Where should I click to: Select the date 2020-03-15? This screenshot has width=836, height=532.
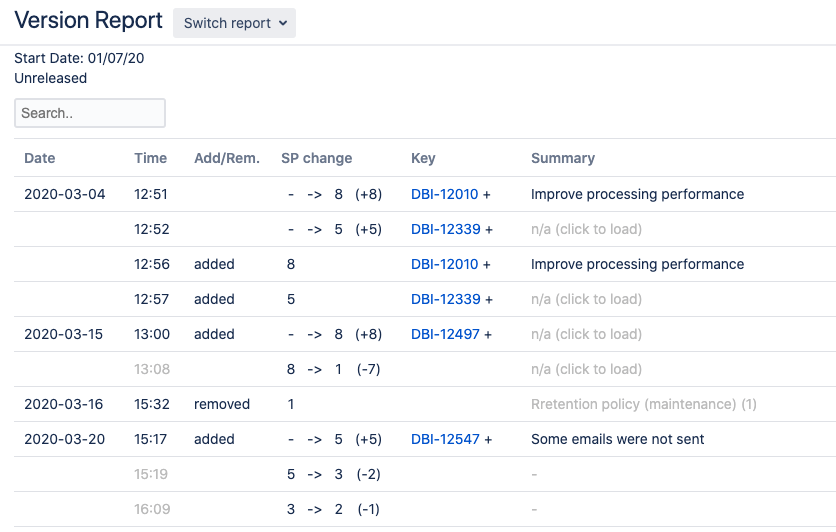[63, 334]
